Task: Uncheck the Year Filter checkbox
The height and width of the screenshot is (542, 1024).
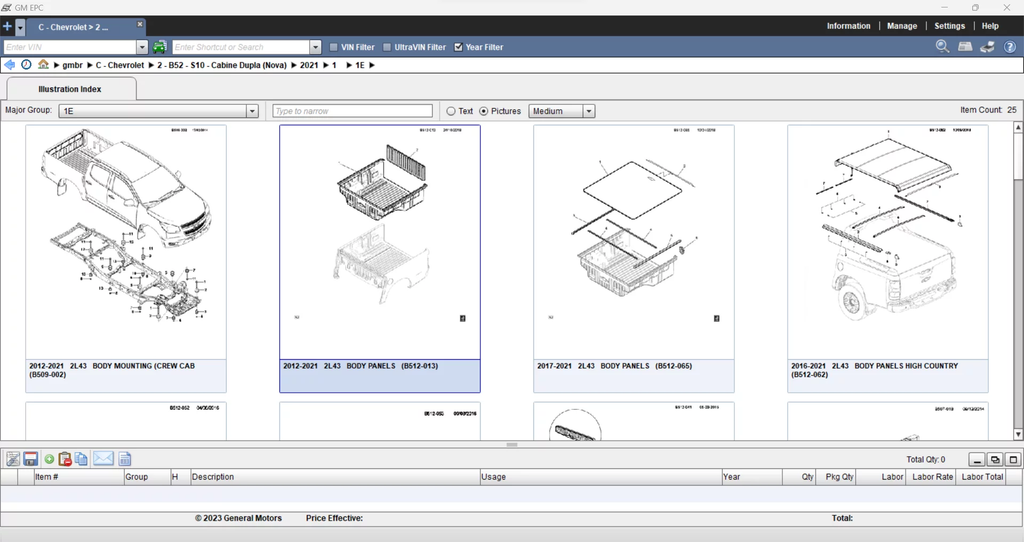Action: [x=459, y=47]
